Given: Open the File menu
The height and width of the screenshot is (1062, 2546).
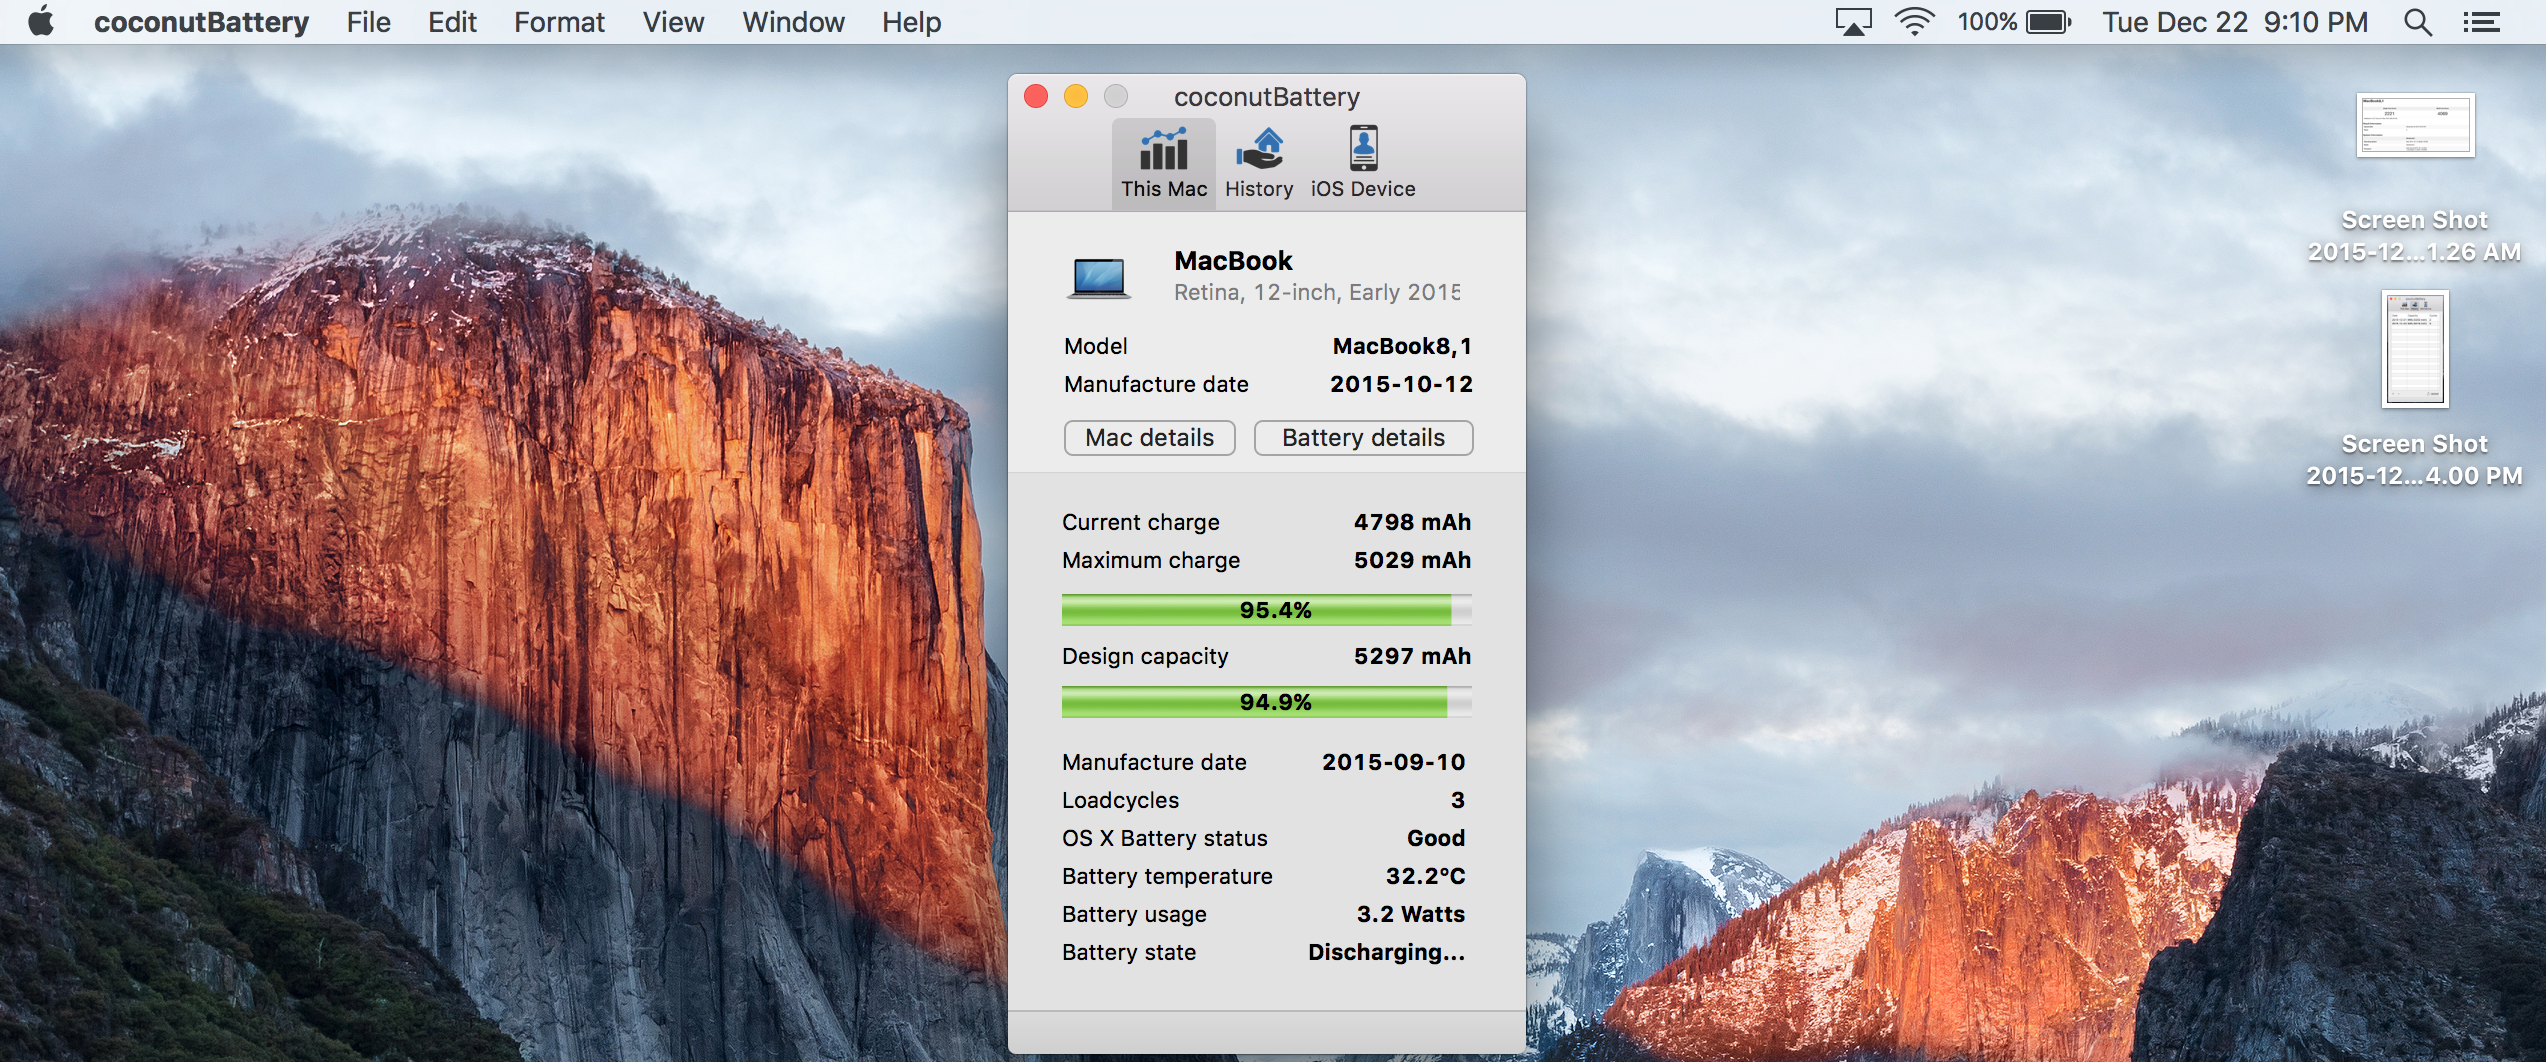Looking at the screenshot, I should coord(368,22).
